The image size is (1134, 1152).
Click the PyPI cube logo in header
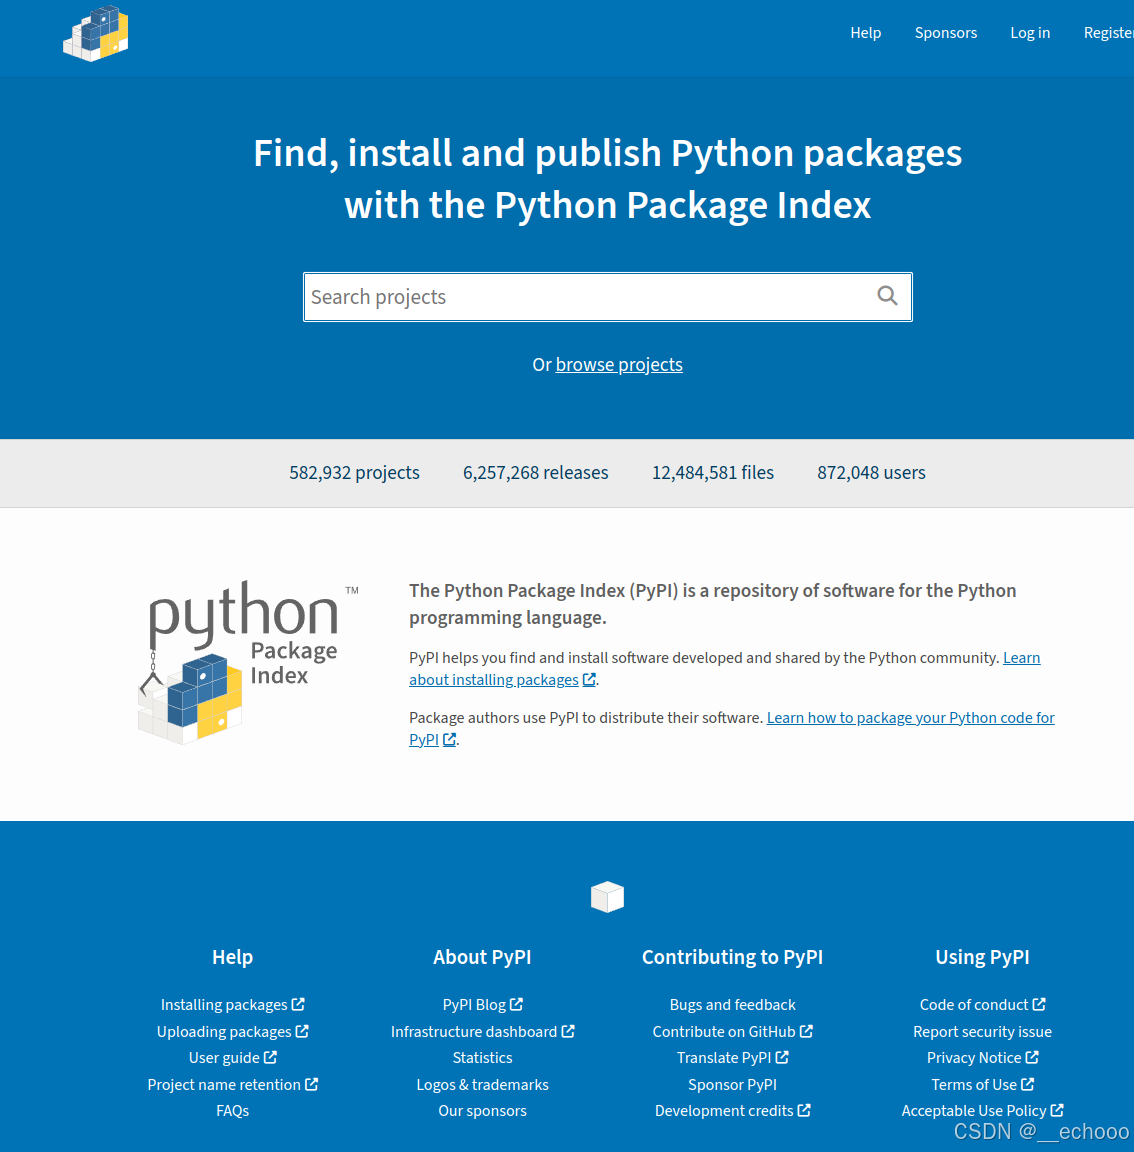95,34
